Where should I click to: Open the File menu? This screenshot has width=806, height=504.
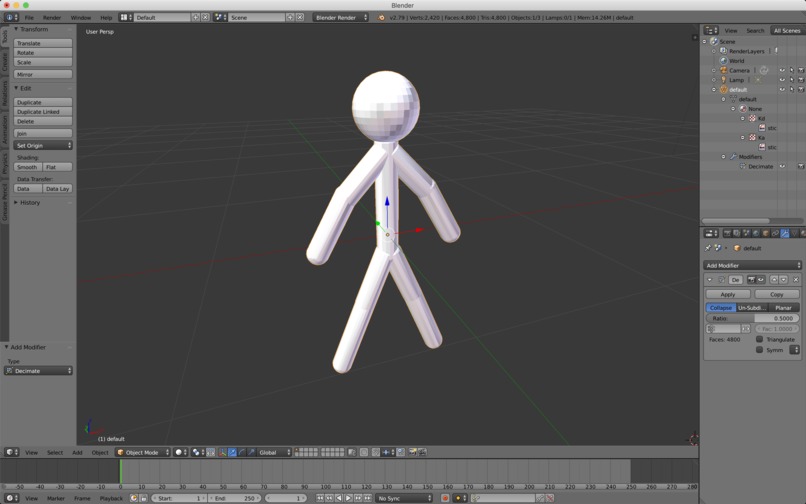tap(29, 17)
